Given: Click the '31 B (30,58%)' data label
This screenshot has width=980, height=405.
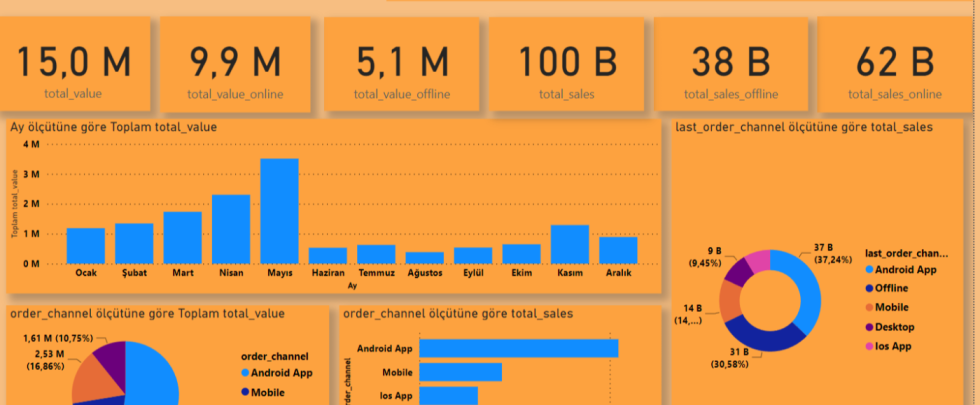Looking at the screenshot, I should point(730,359).
